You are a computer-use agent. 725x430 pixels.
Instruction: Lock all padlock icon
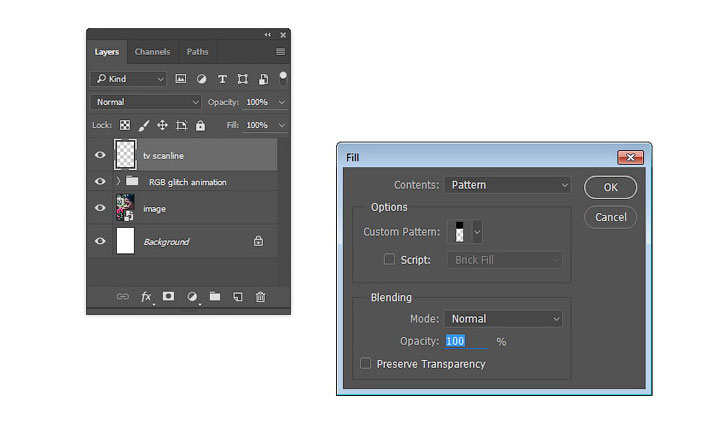click(200, 125)
